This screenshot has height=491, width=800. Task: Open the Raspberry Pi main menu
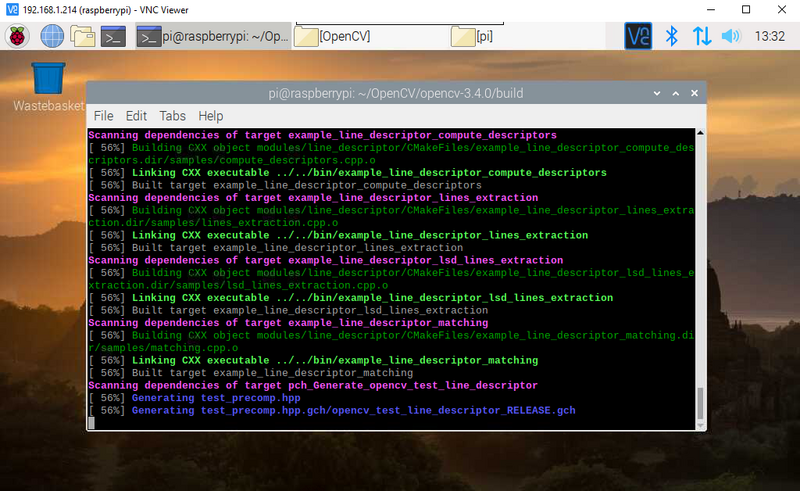coord(17,36)
